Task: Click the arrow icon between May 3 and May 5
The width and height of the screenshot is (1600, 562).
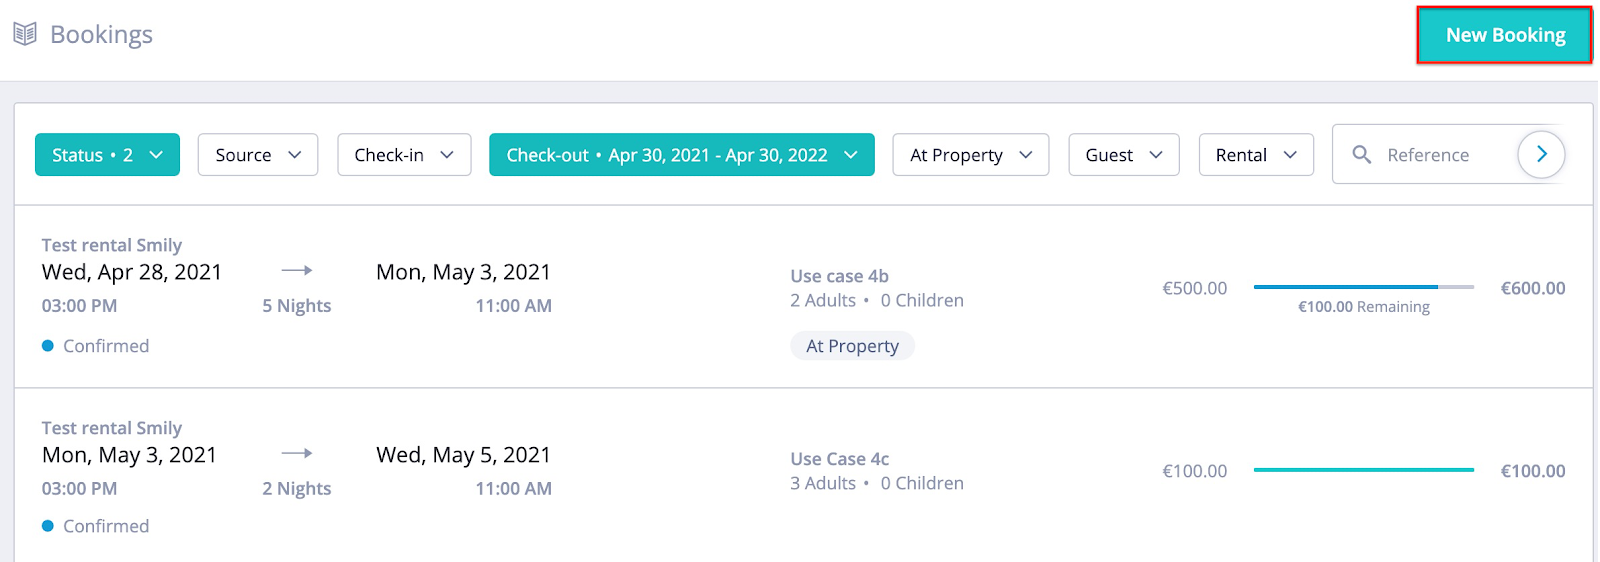Action: click(x=297, y=453)
